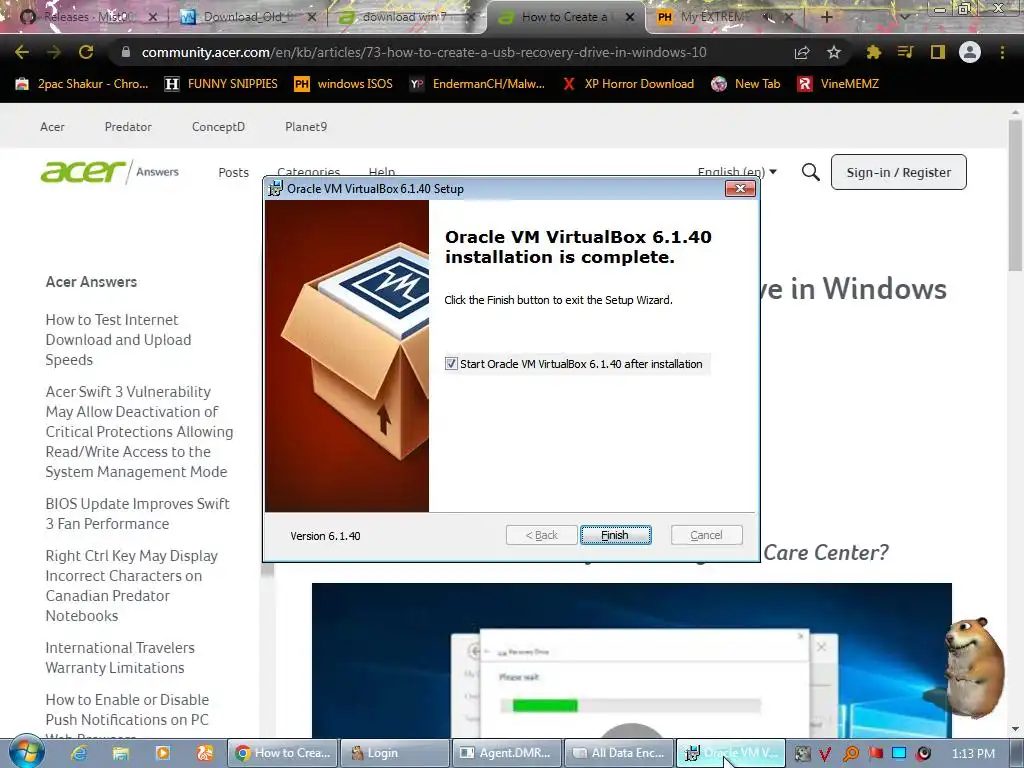Open Acer Swift 3 Vulnerability article link
Screen dimensions: 1024x768
click(x=139, y=432)
